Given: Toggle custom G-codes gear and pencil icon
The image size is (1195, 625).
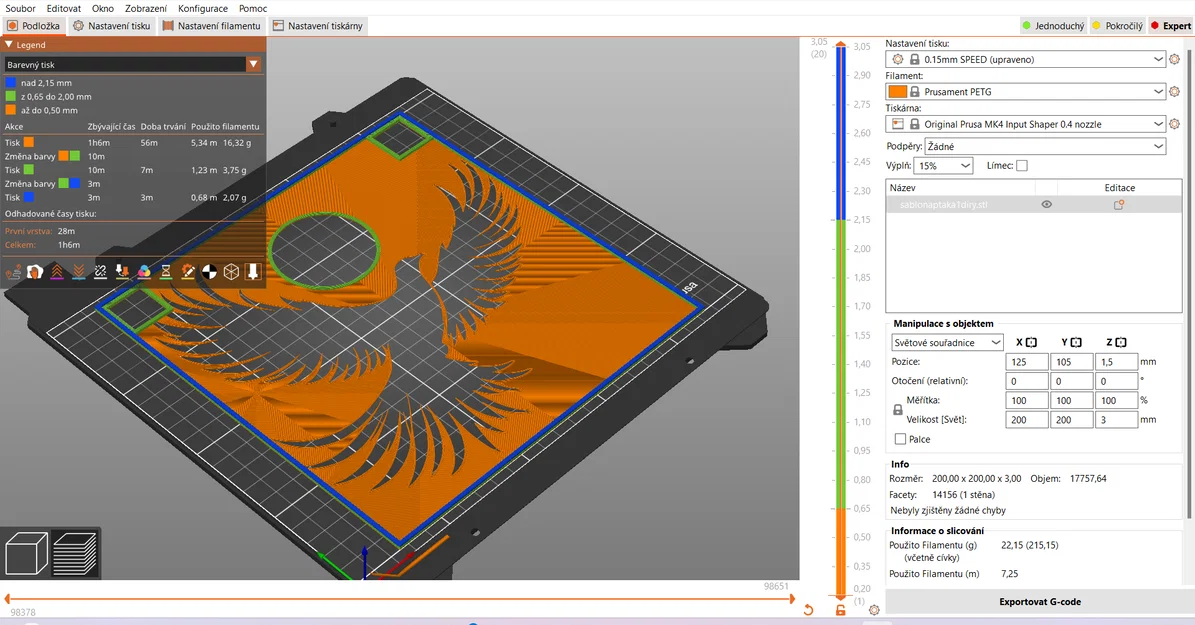Looking at the screenshot, I should [x=187, y=272].
